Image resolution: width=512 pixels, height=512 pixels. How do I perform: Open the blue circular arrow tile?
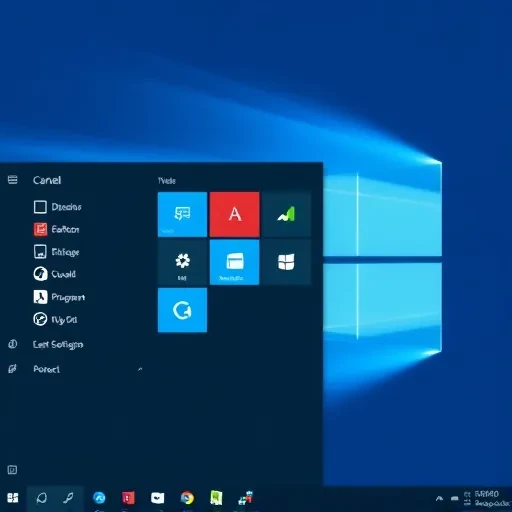tap(182, 310)
